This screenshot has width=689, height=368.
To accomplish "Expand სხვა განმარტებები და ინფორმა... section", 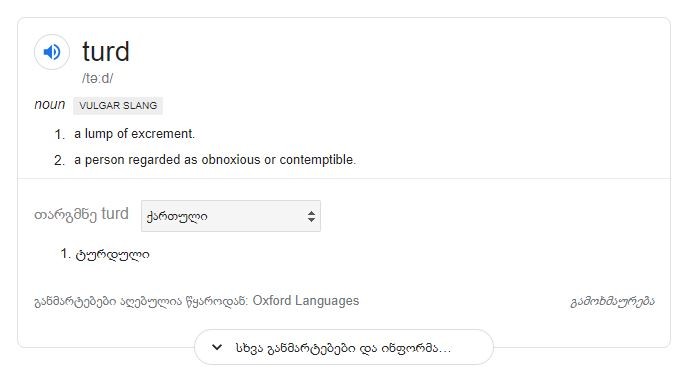I will coord(344,348).
